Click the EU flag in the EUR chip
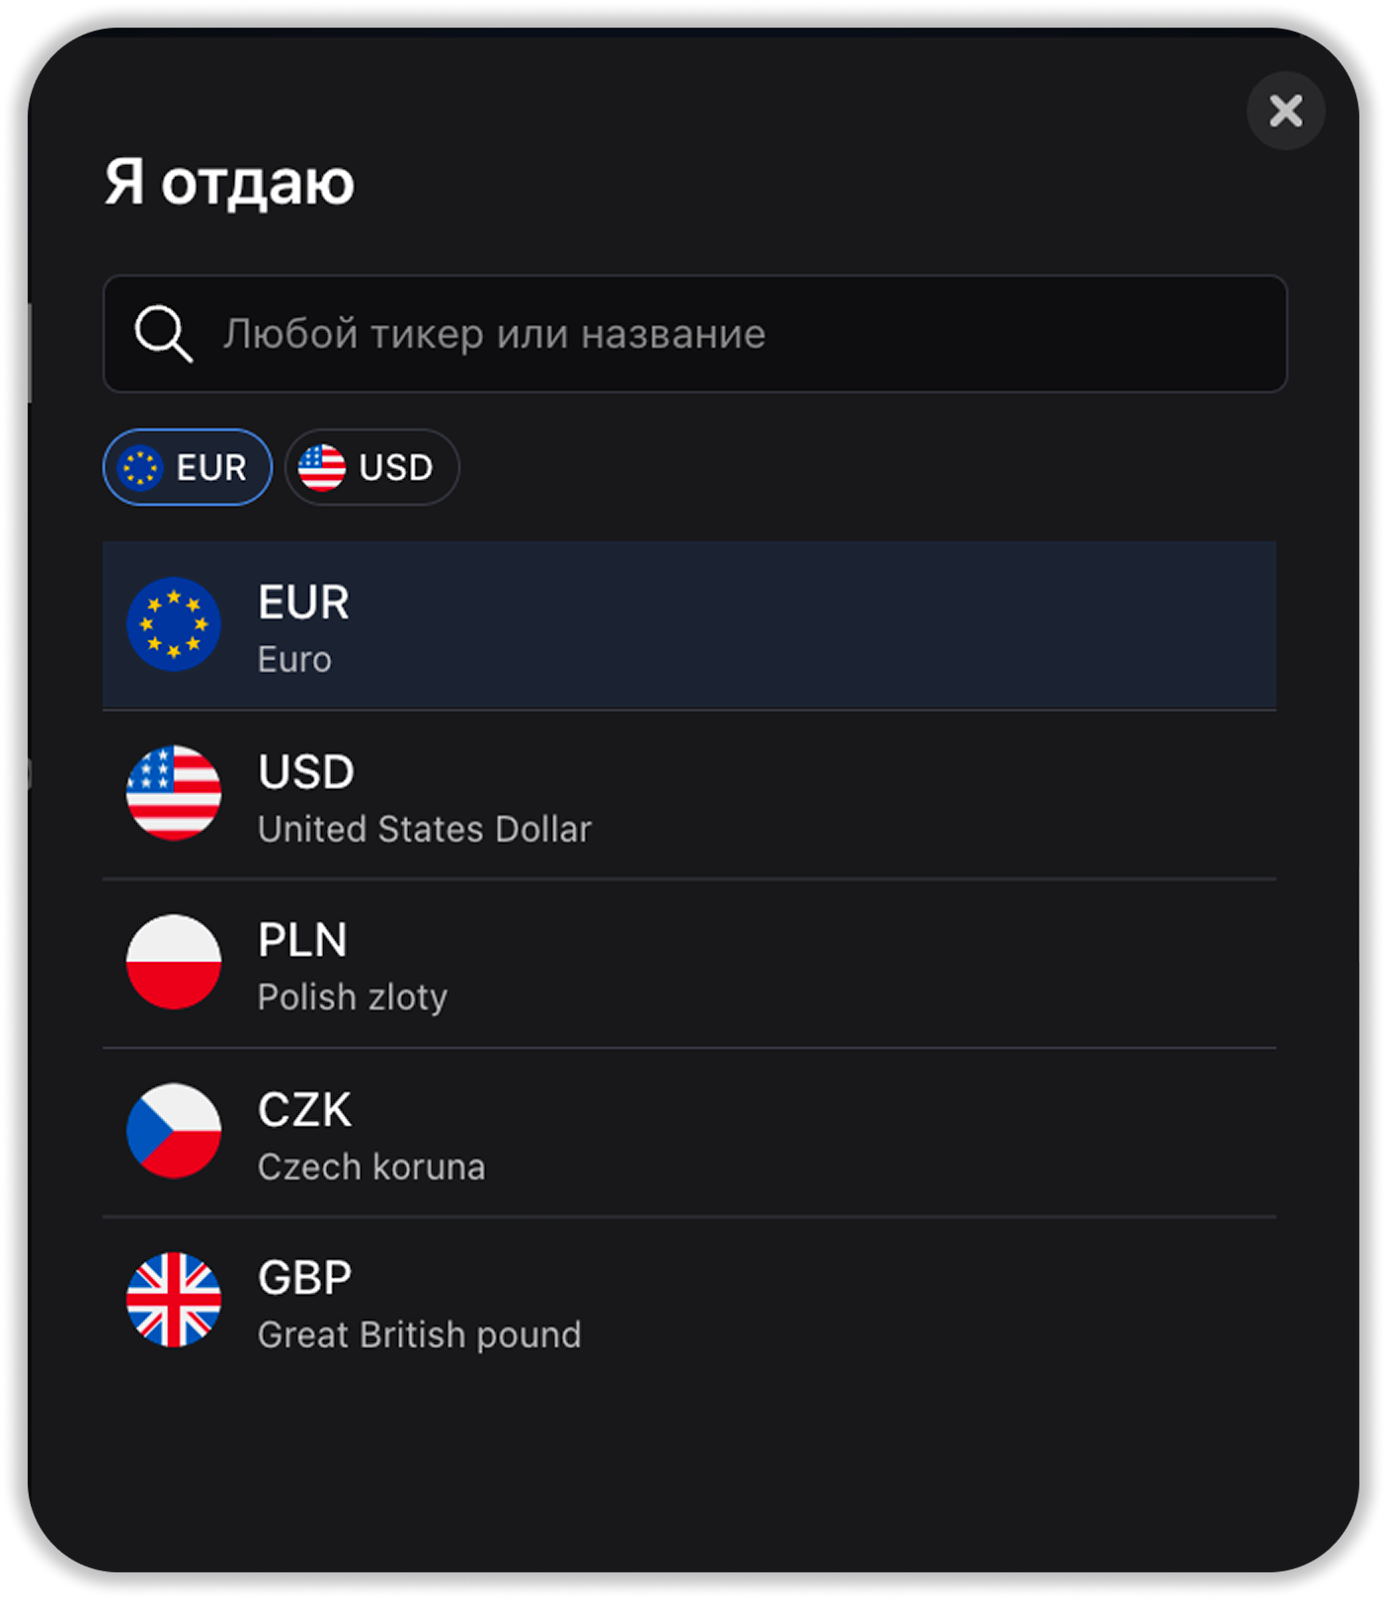The height and width of the screenshot is (1600, 1387). pyautogui.click(x=140, y=467)
